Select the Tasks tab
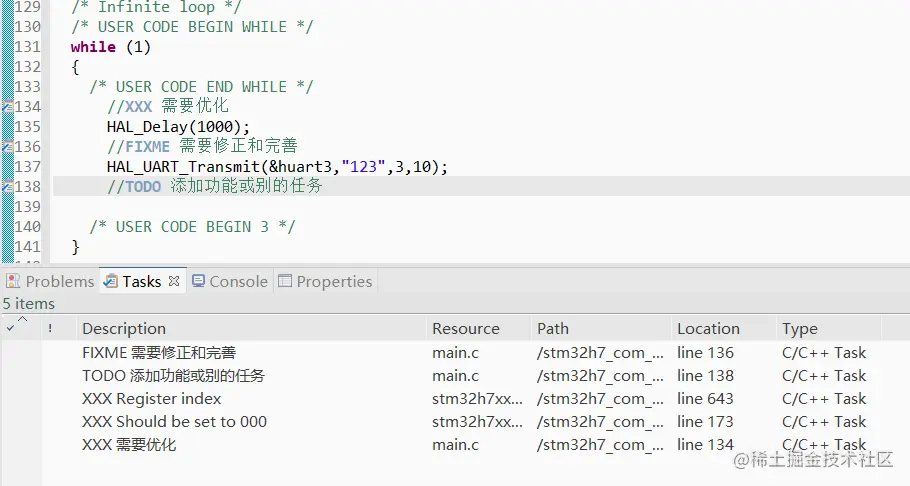 142,282
